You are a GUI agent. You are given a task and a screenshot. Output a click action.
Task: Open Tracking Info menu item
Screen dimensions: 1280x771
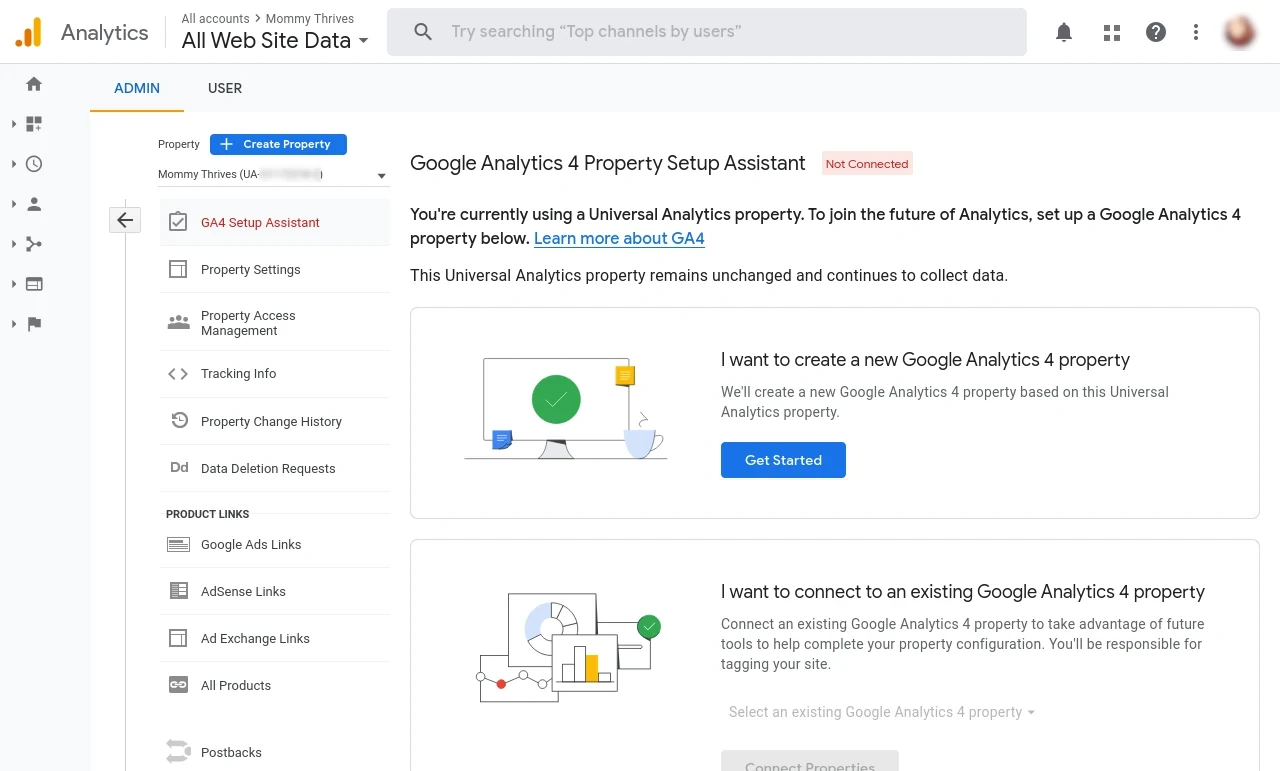coord(275,374)
